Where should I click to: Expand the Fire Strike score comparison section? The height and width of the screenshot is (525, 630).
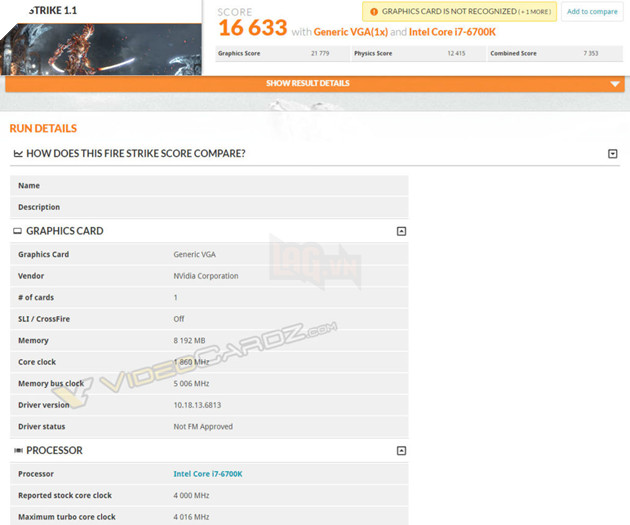click(612, 154)
